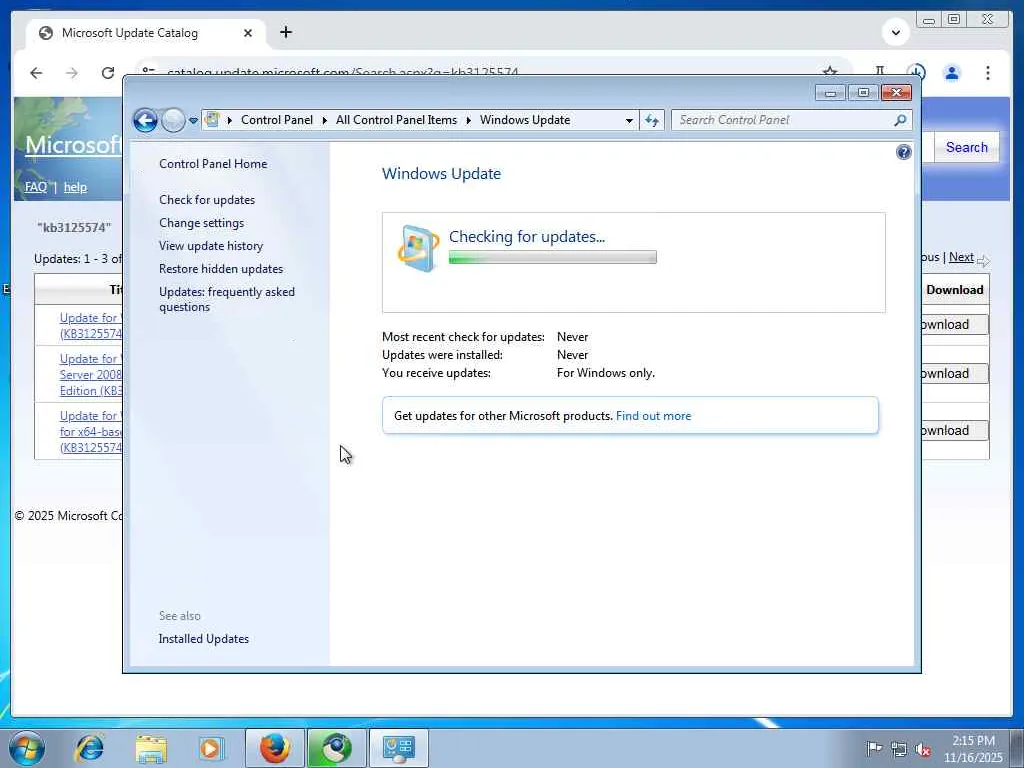Click Search button on Update Catalog page
Screen dimensions: 1024x768
967,148
